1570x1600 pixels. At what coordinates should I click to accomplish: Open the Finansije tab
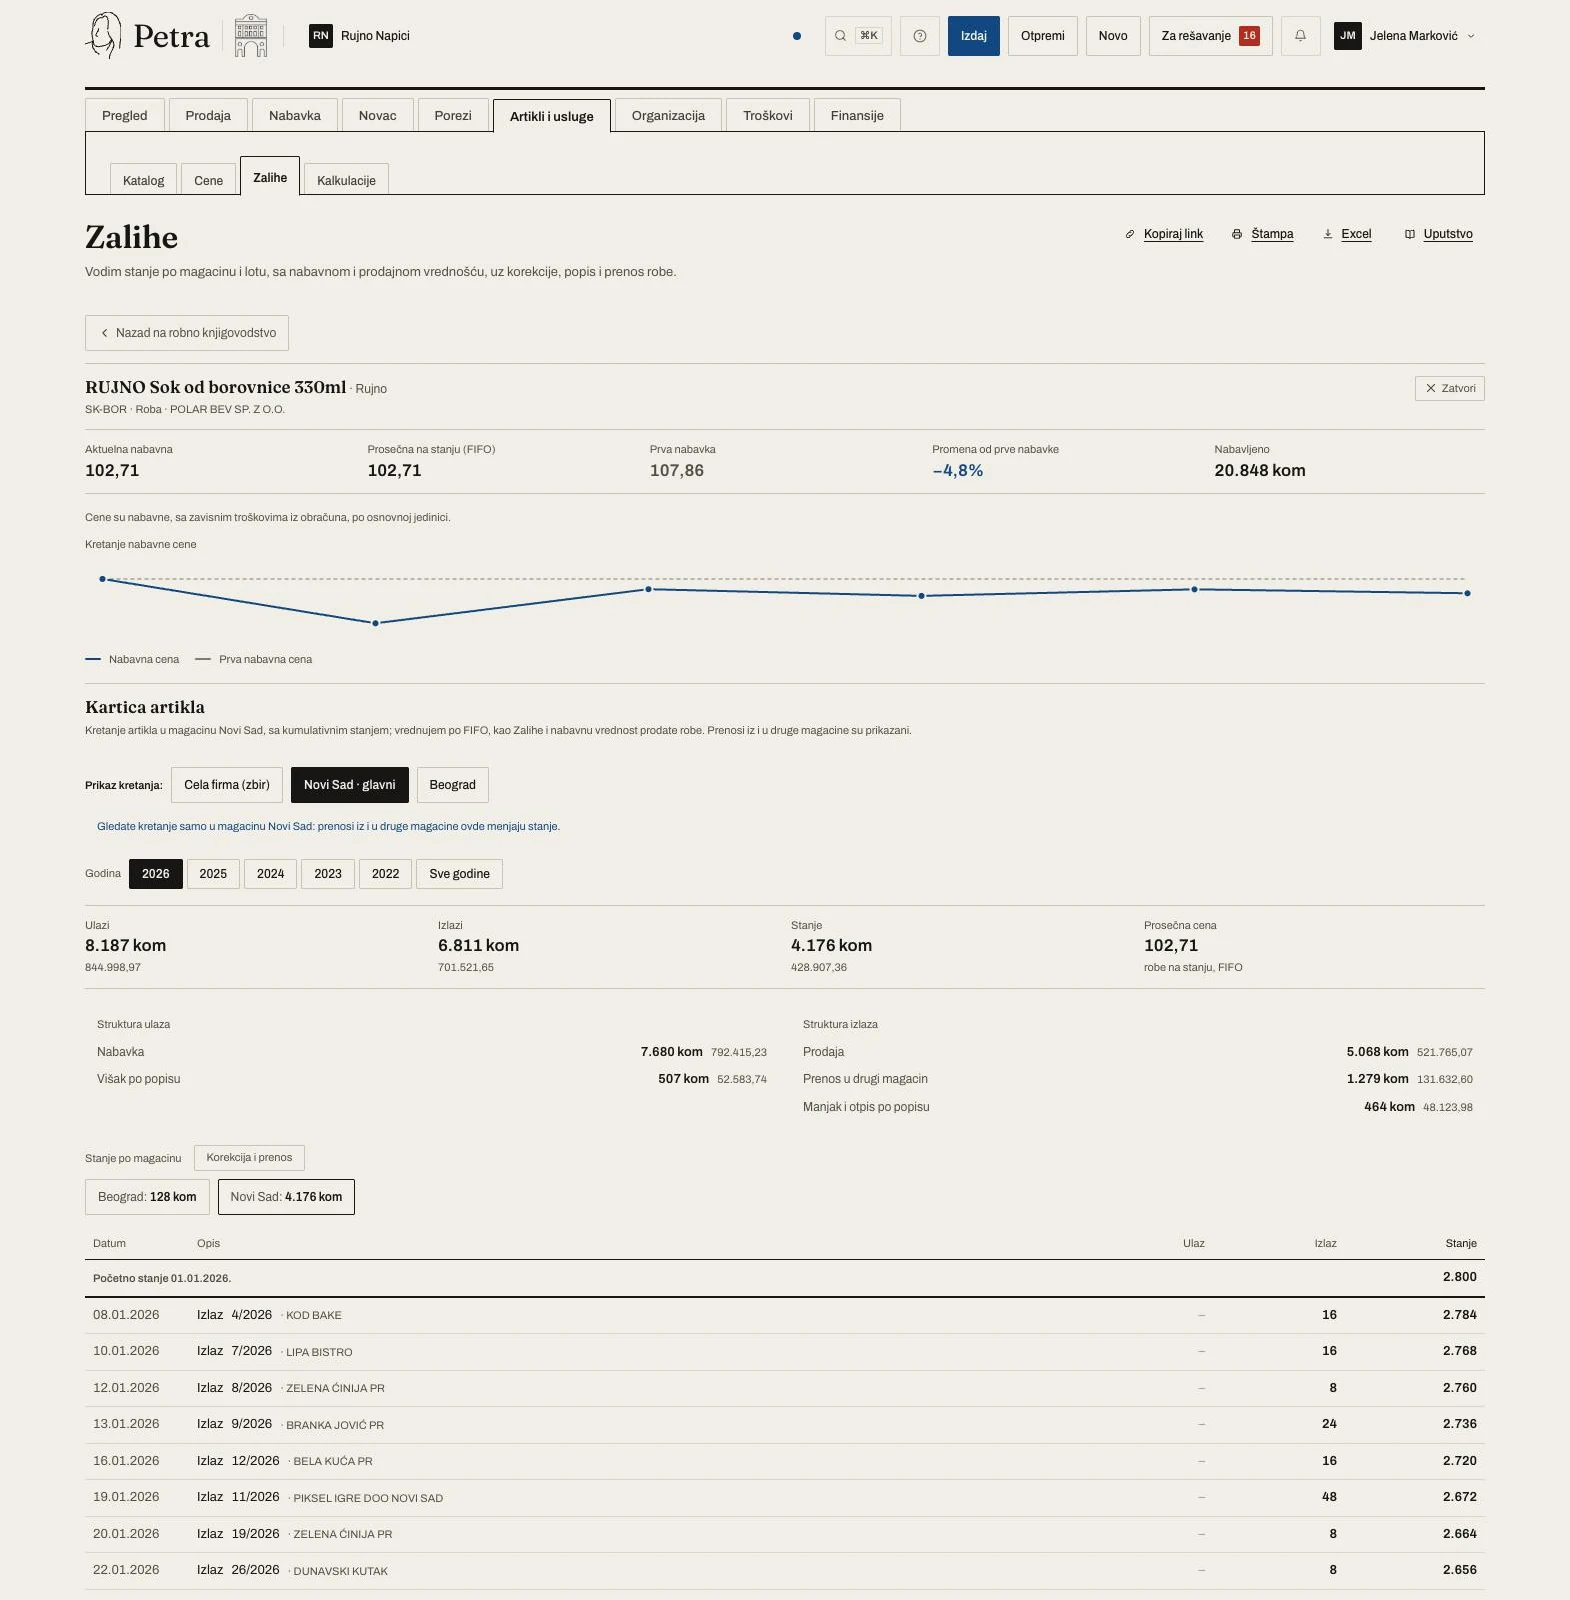(857, 115)
